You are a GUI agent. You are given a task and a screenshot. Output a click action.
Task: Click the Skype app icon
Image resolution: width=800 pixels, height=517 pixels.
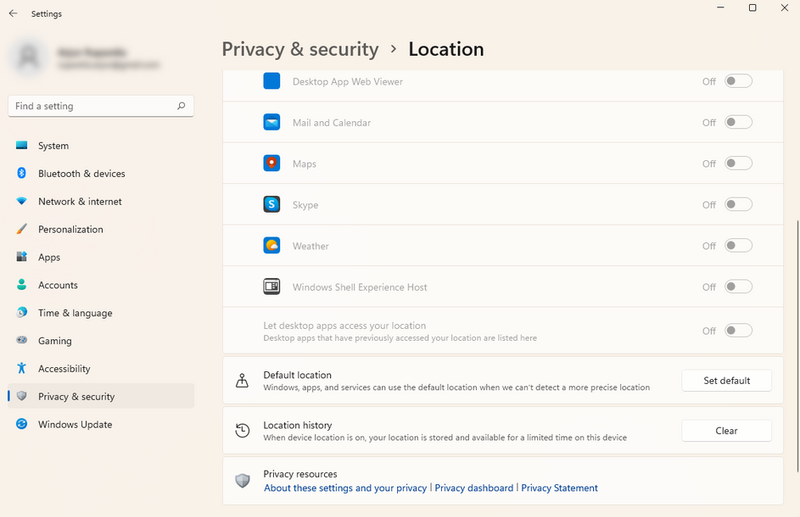tap(272, 205)
